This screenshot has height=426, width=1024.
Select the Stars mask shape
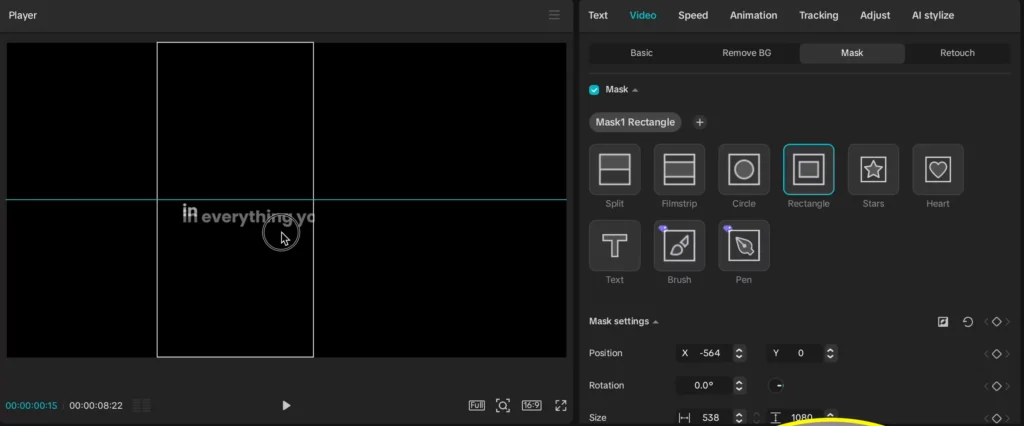click(x=873, y=169)
